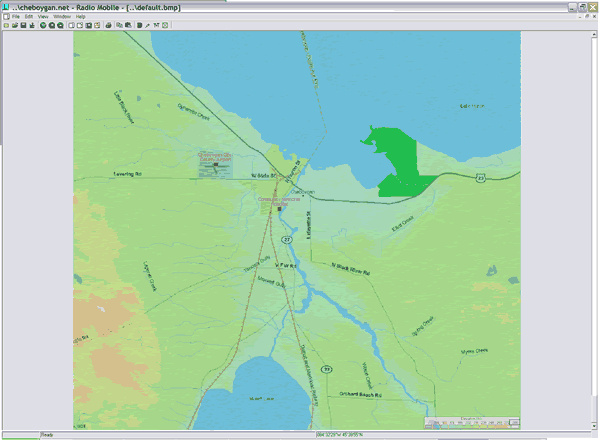Click the floppy disk save icon

pyautogui.click(x=22, y=25)
